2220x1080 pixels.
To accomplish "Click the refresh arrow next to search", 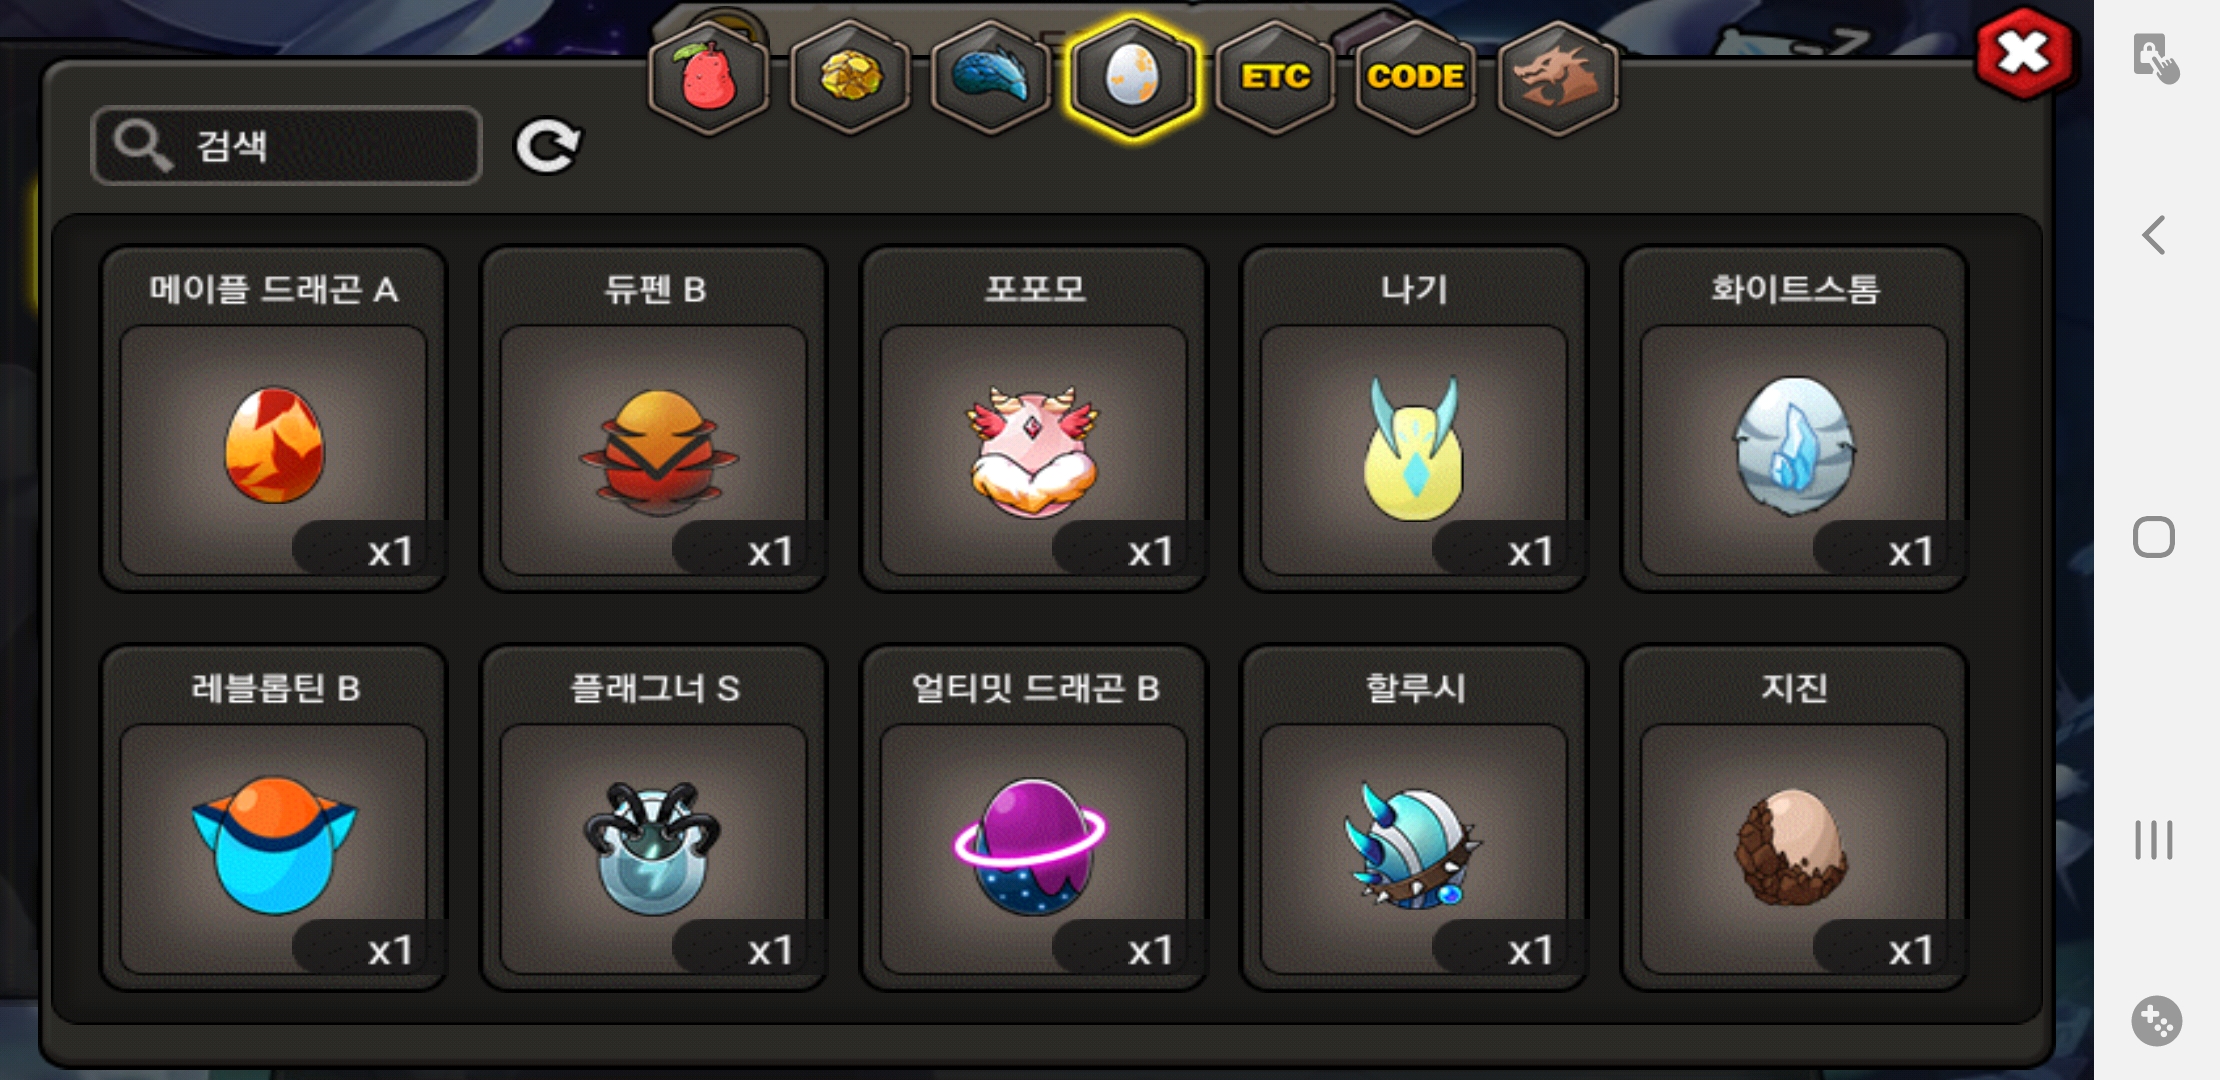I will click(x=547, y=147).
